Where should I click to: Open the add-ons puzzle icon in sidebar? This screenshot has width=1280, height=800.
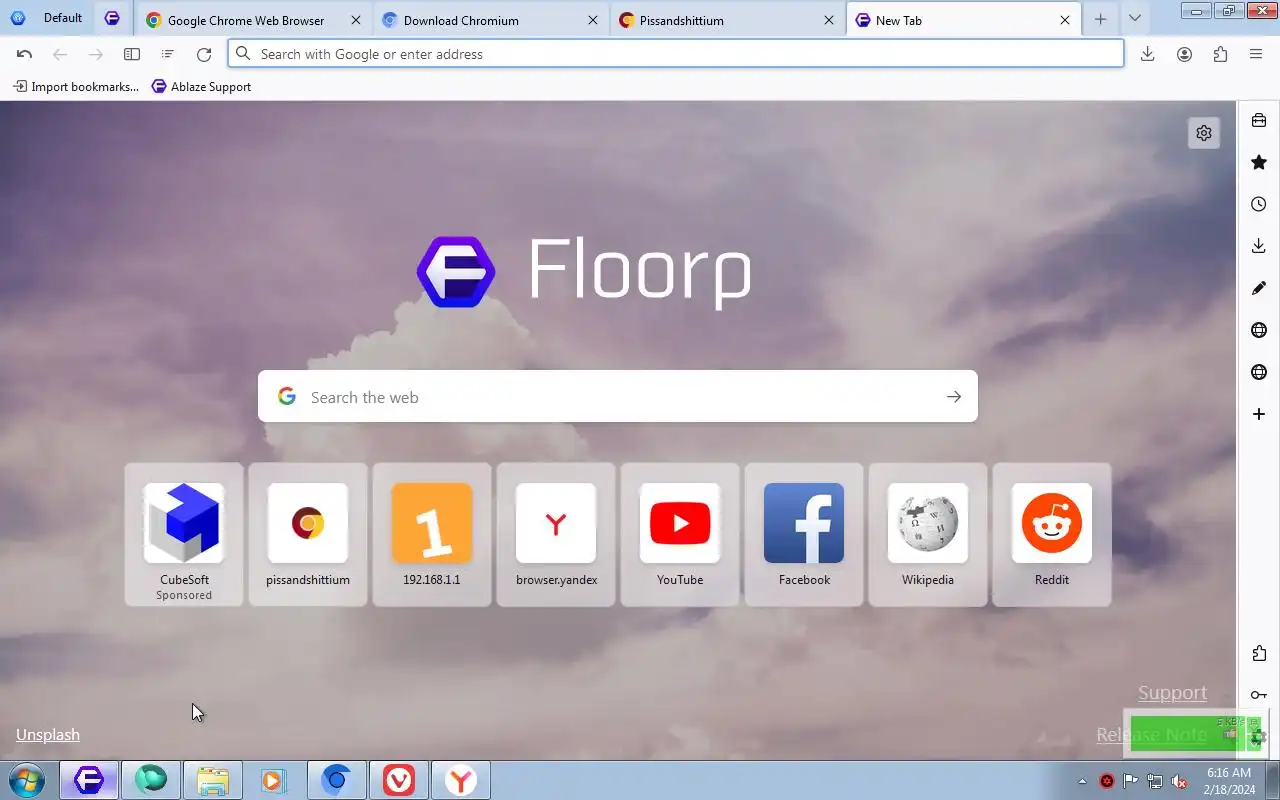click(x=1259, y=653)
